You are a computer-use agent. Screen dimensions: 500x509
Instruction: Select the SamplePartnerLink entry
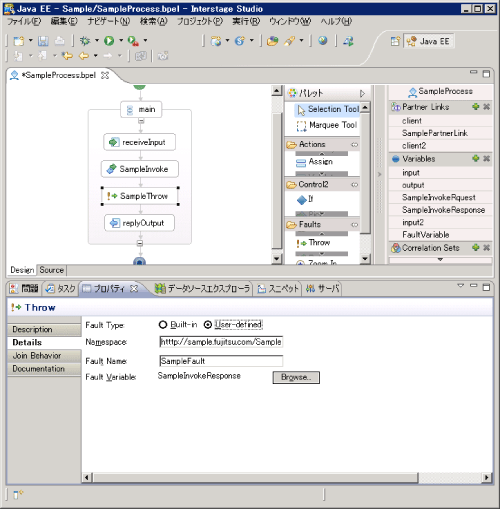(x=440, y=133)
